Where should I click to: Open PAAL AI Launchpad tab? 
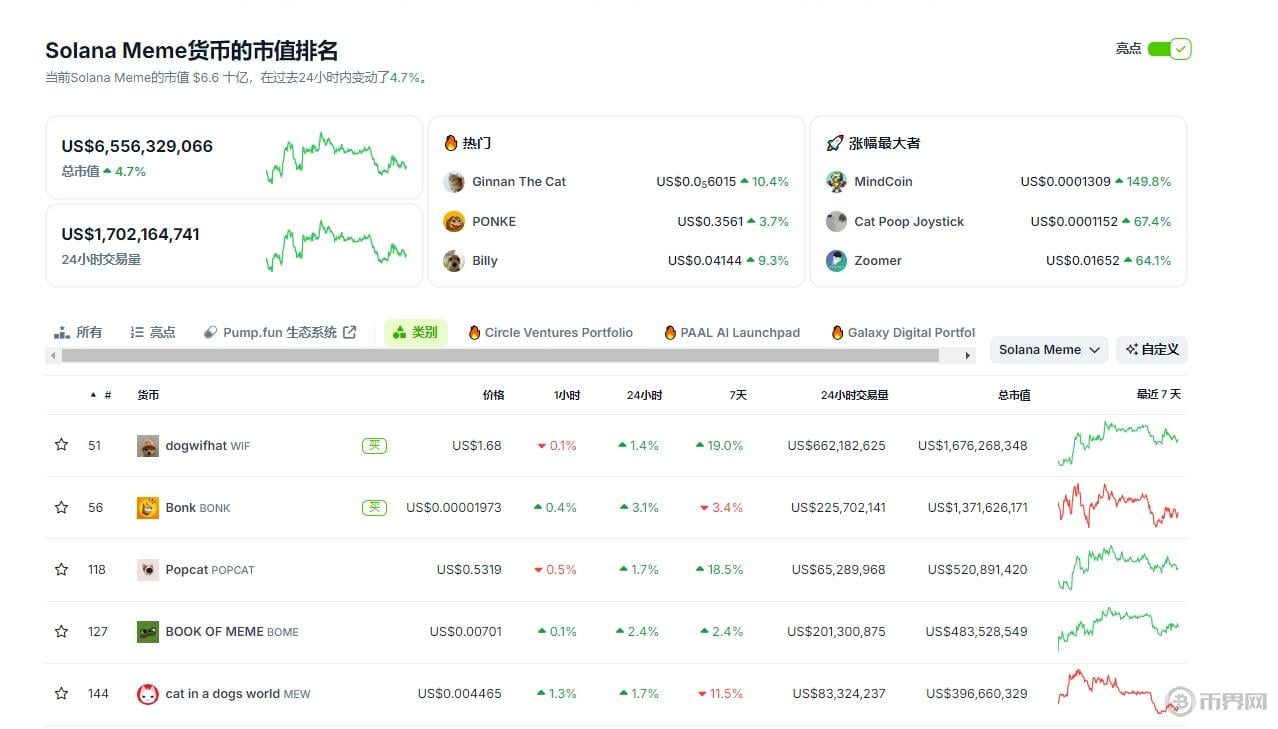pyautogui.click(x=732, y=332)
